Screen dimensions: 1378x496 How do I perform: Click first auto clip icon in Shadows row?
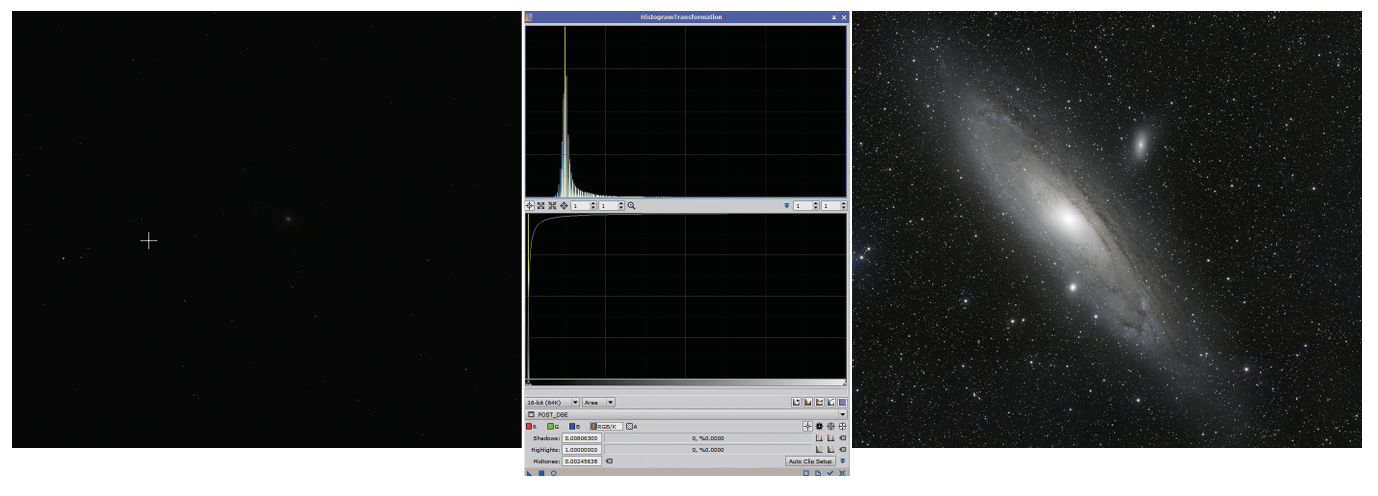pyautogui.click(x=819, y=438)
